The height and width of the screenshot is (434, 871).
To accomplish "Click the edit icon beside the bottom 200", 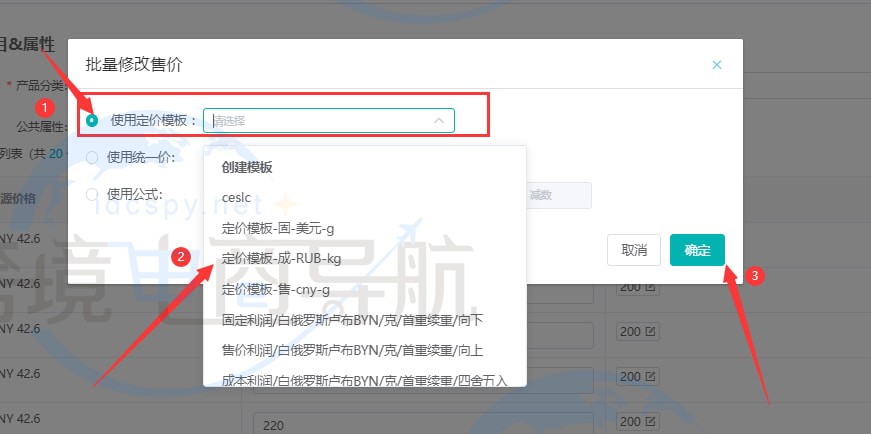I will click(x=651, y=377).
